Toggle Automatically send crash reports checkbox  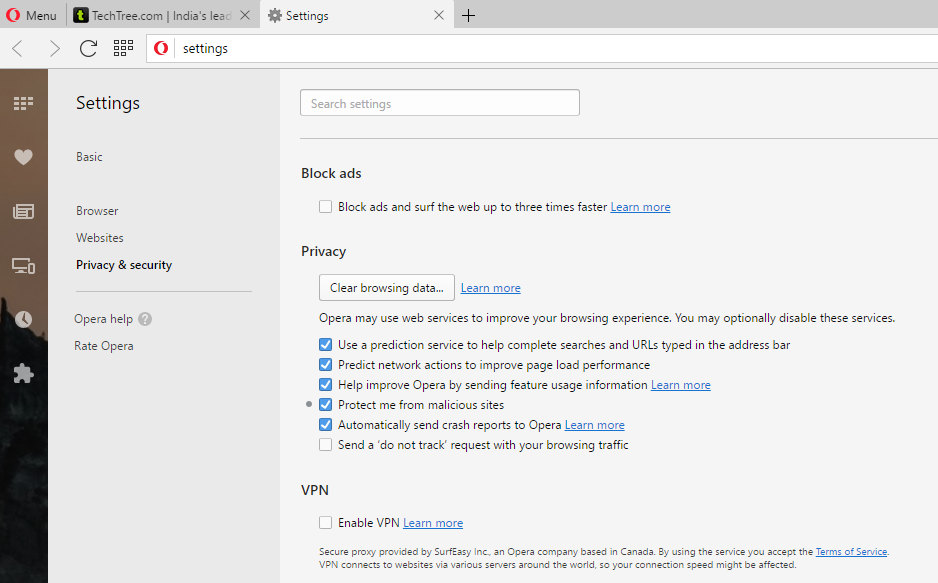[x=325, y=425]
